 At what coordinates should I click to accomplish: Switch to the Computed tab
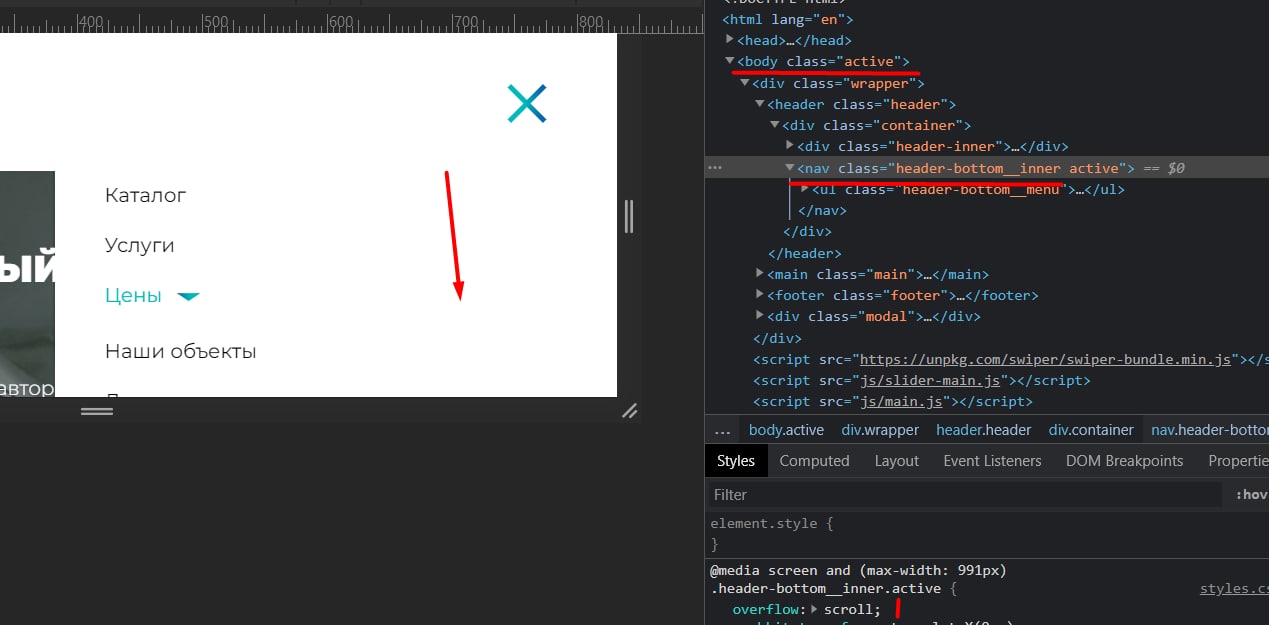[815, 461]
